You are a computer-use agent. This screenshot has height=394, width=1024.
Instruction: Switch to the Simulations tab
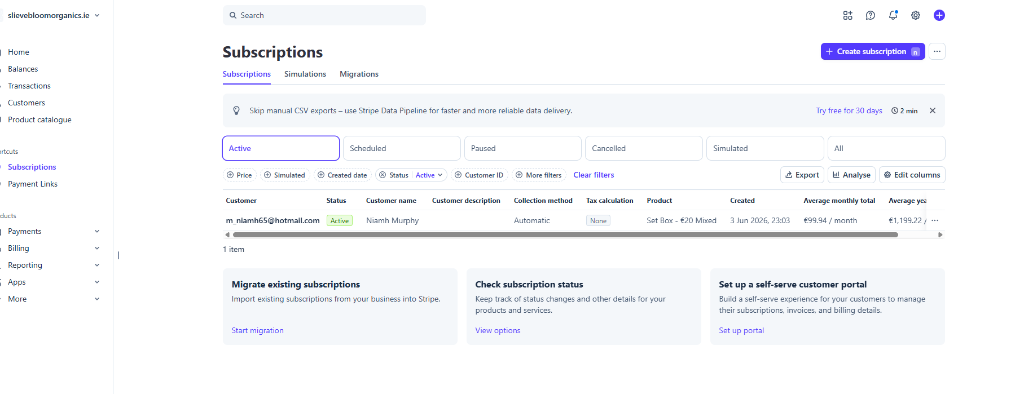[x=305, y=74]
